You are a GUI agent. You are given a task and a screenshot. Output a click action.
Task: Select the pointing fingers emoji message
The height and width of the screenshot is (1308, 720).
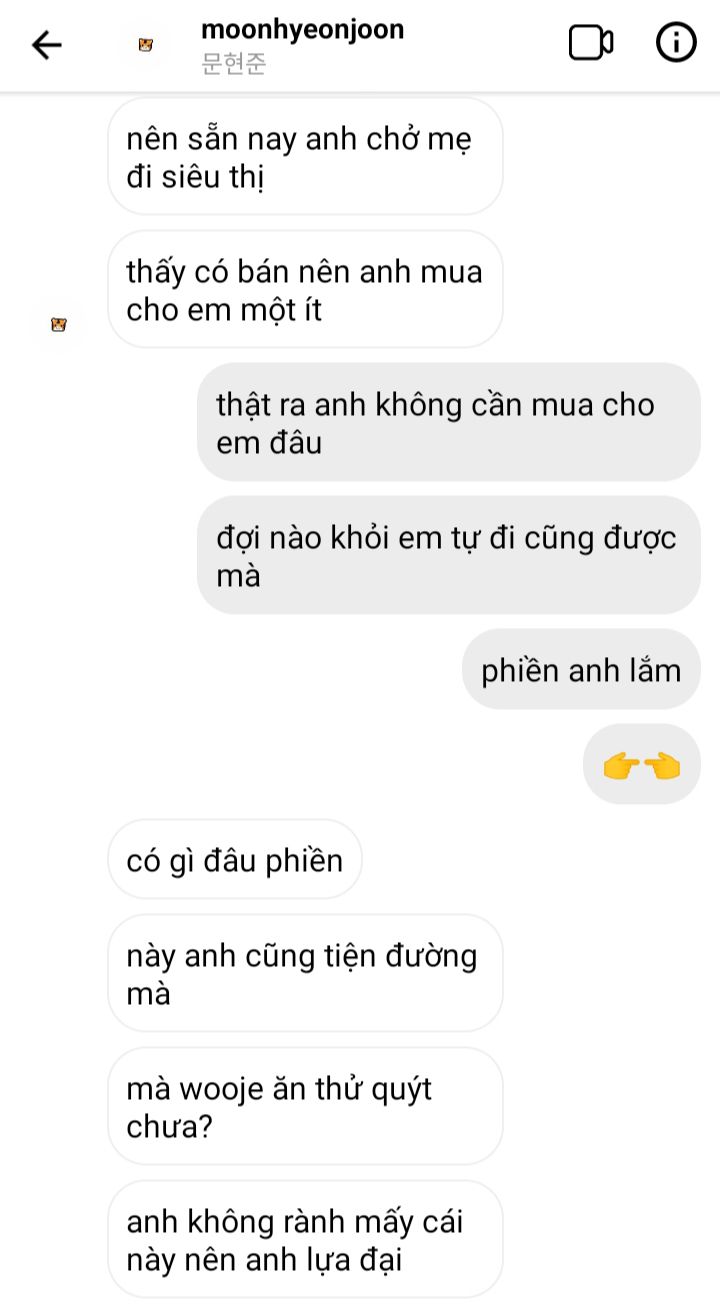point(642,765)
